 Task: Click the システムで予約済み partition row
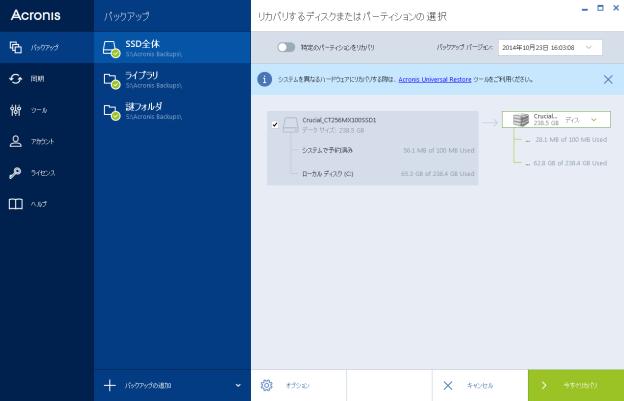pos(387,150)
